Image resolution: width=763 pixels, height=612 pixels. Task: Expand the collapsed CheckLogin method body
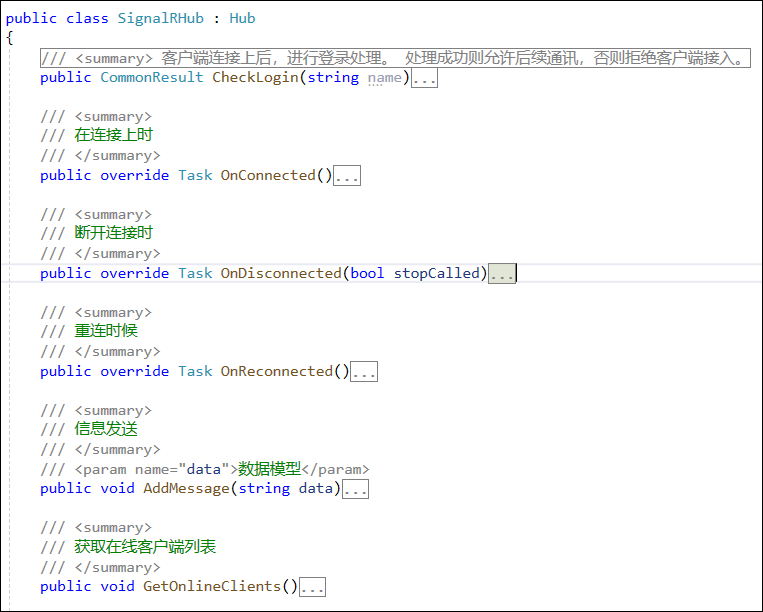424,78
